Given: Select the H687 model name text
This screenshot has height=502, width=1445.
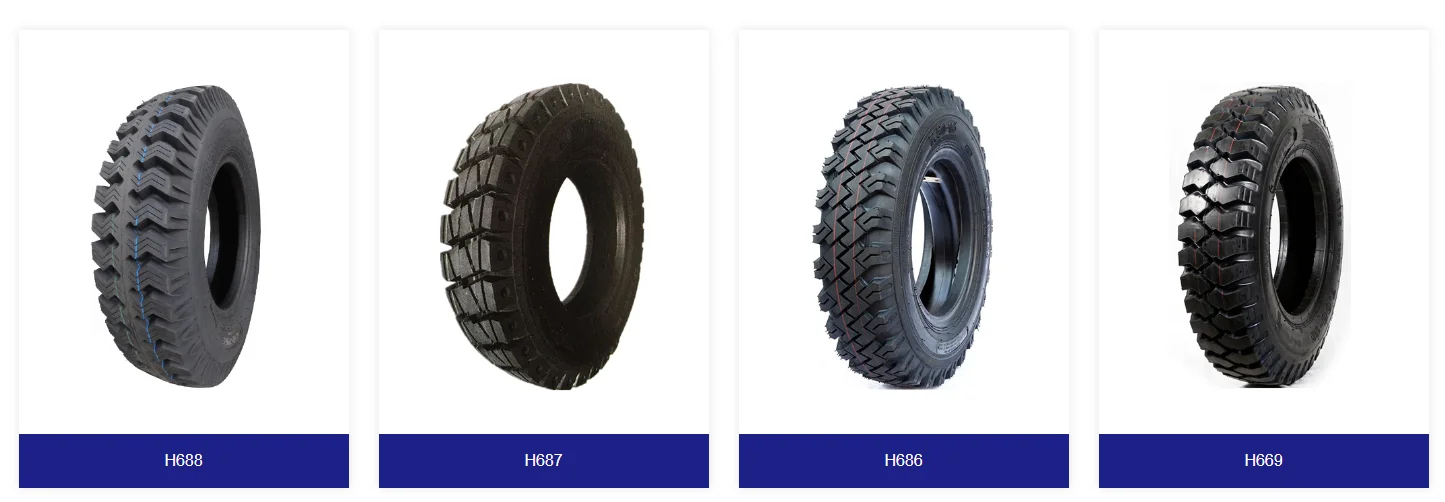Looking at the screenshot, I should (x=544, y=461).
